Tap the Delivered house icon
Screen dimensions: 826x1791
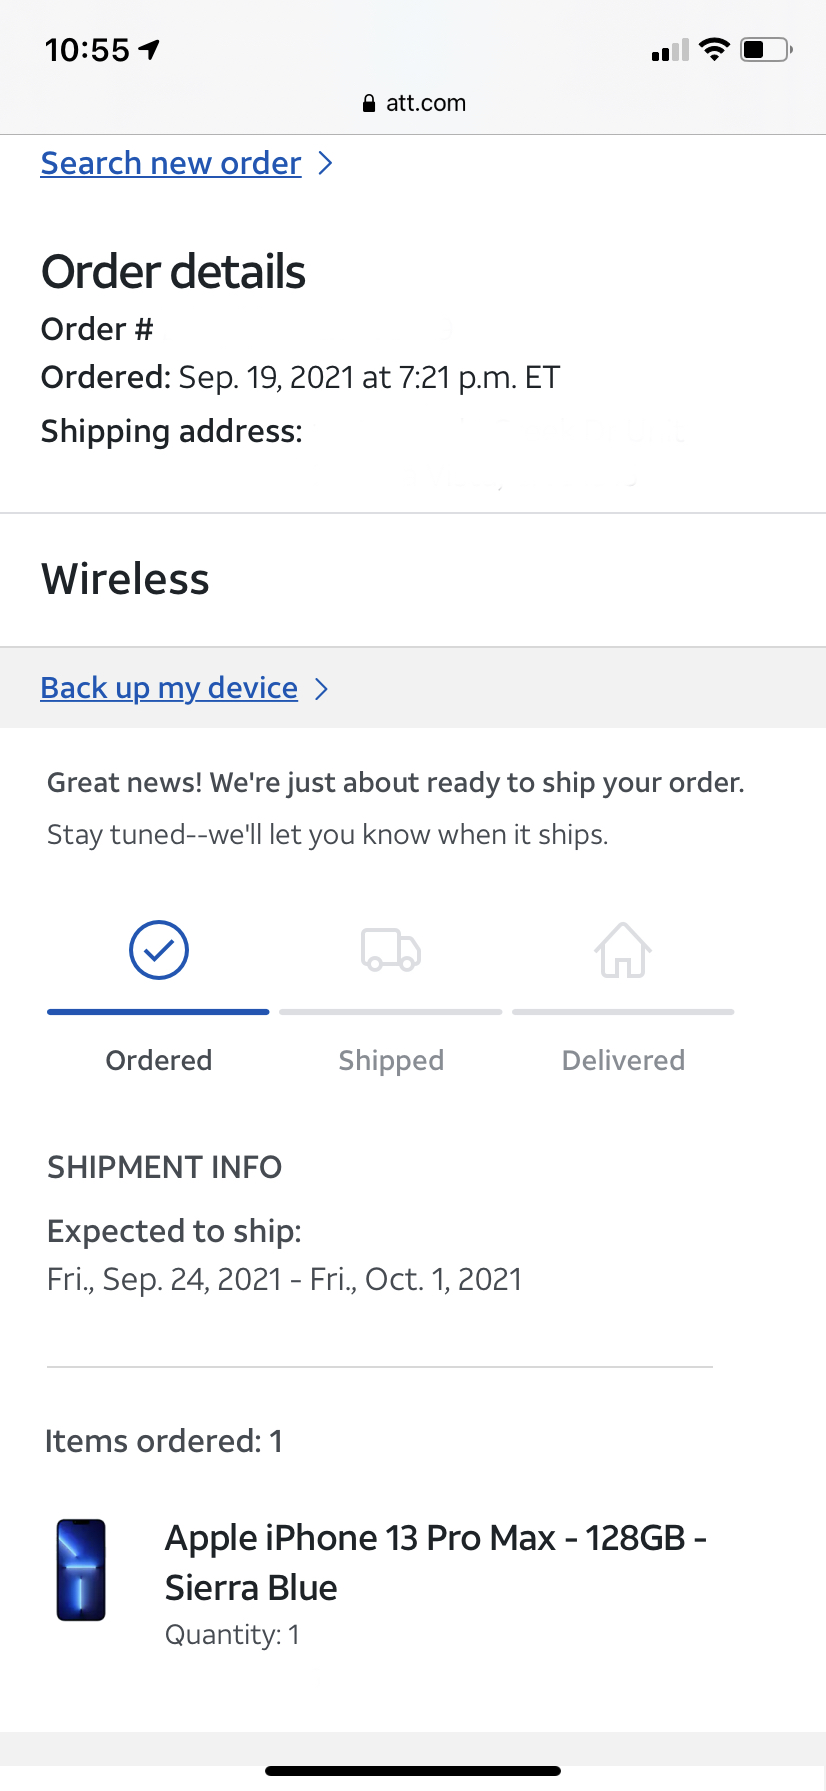pos(623,950)
